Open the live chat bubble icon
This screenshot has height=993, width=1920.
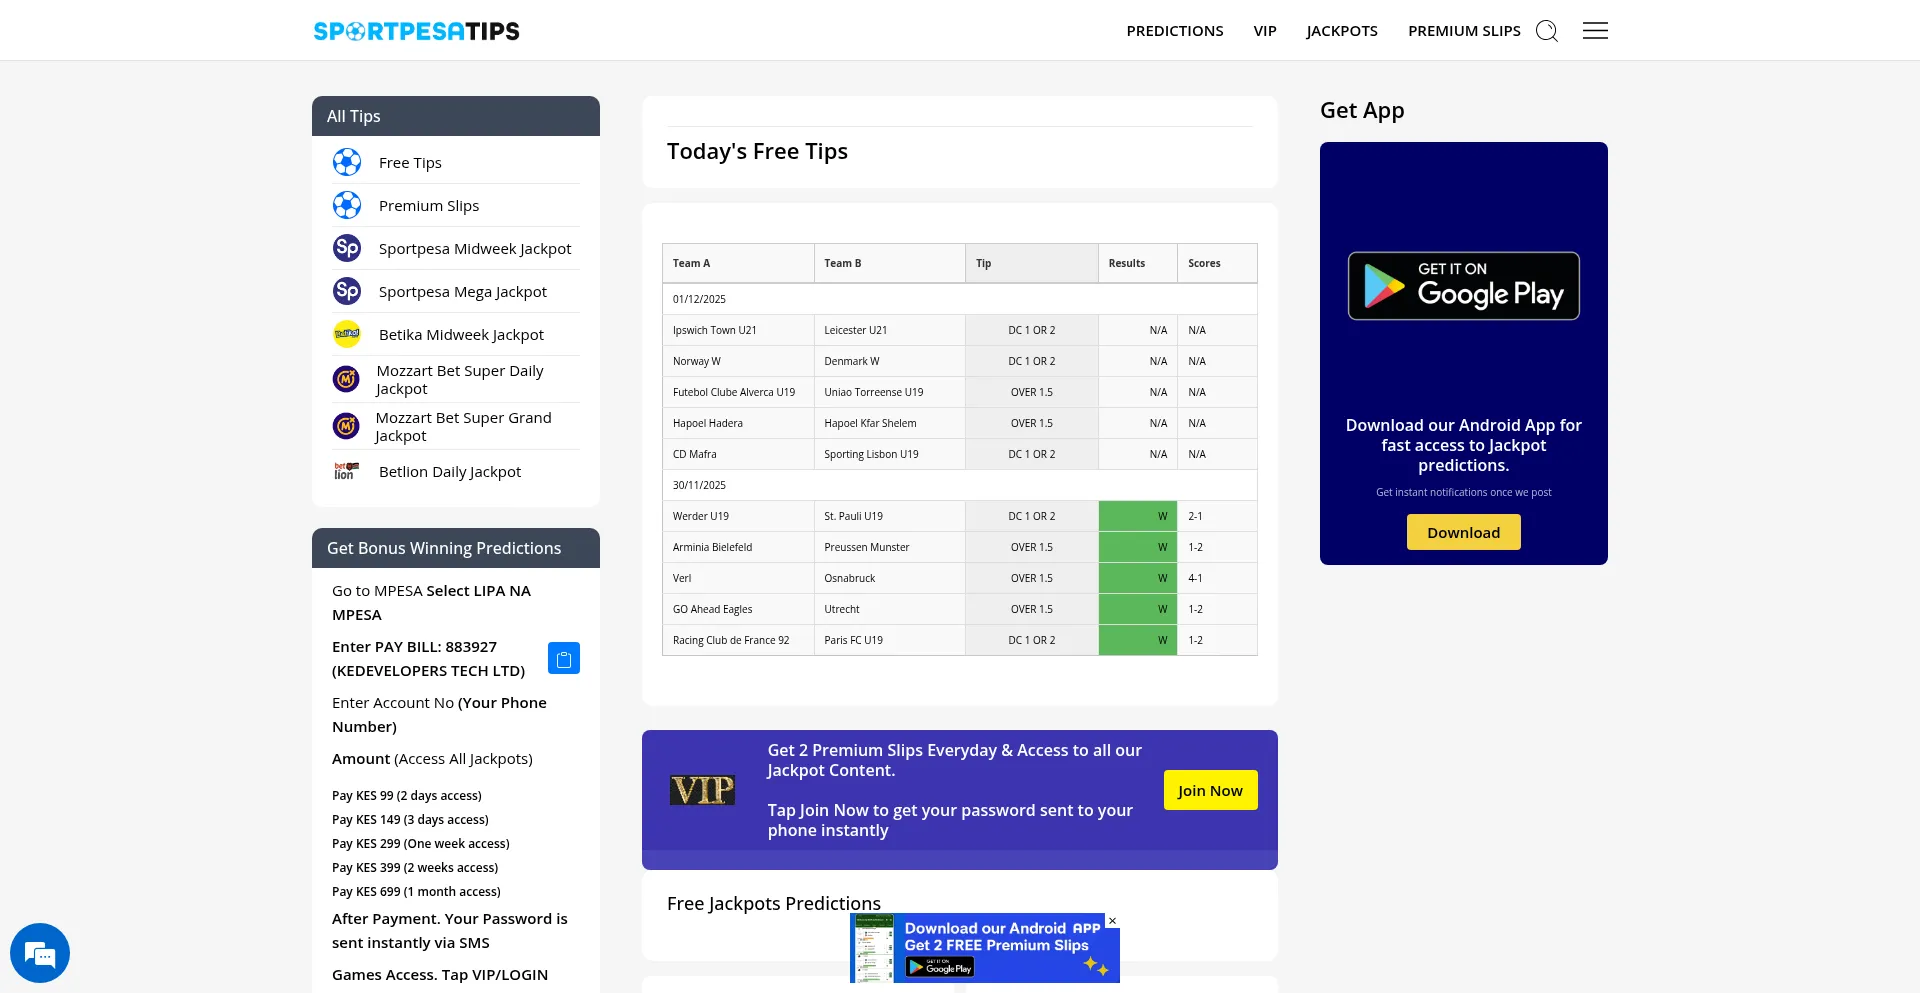tap(40, 953)
